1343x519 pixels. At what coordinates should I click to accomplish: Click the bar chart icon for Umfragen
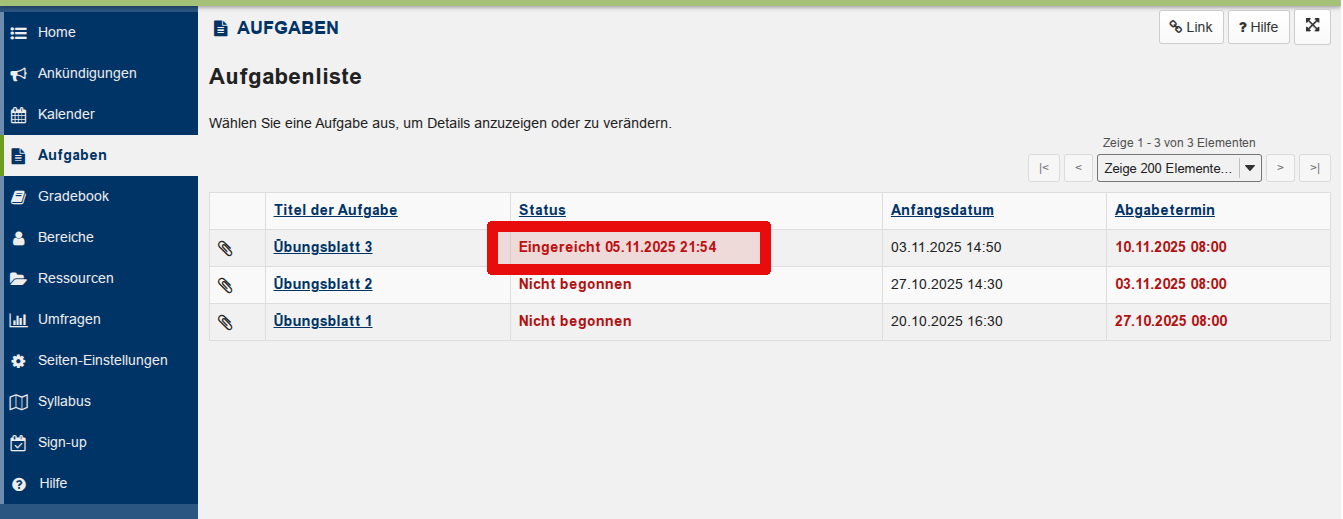(18, 320)
